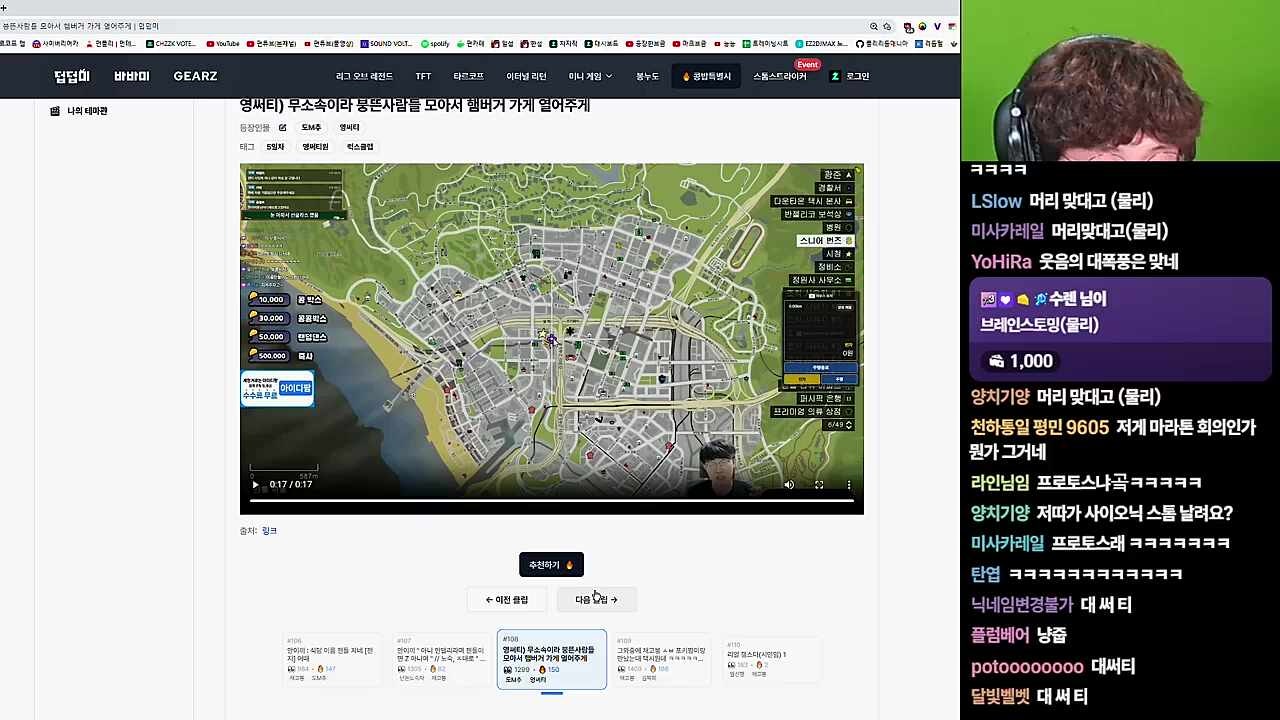
Task: Open clip card #107
Action: click(x=442, y=660)
